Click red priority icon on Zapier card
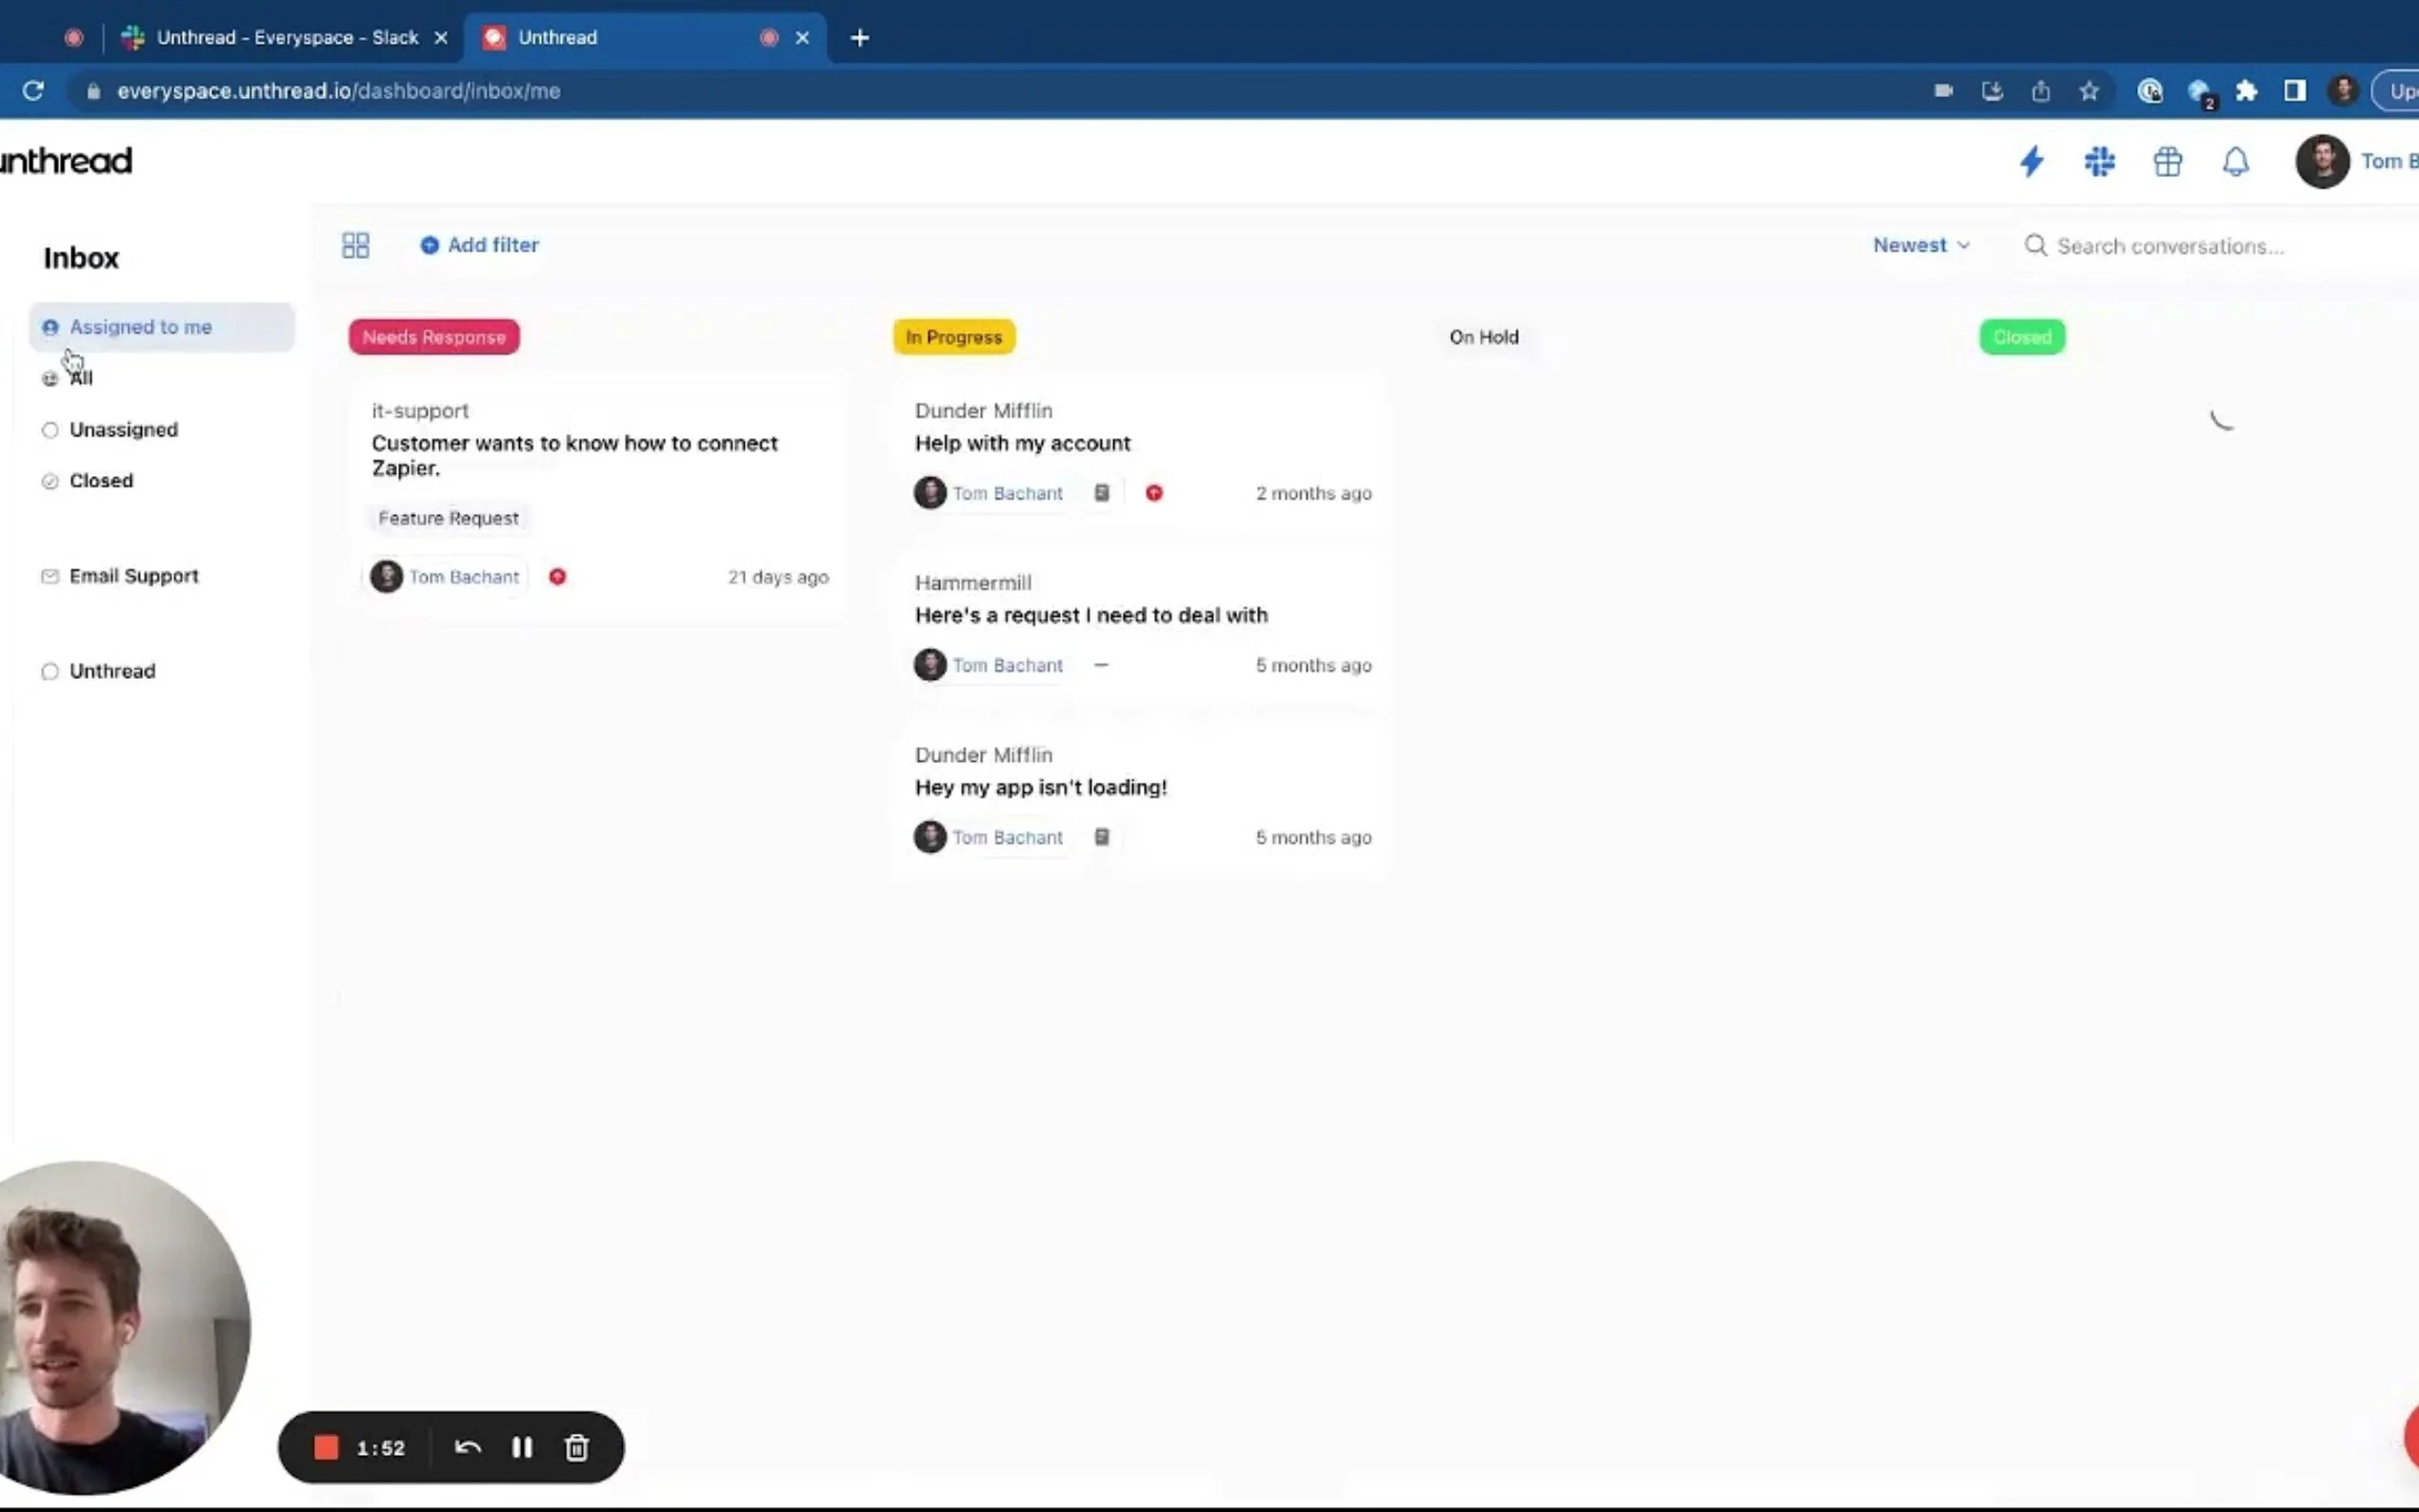This screenshot has height=1512, width=2419. click(557, 577)
